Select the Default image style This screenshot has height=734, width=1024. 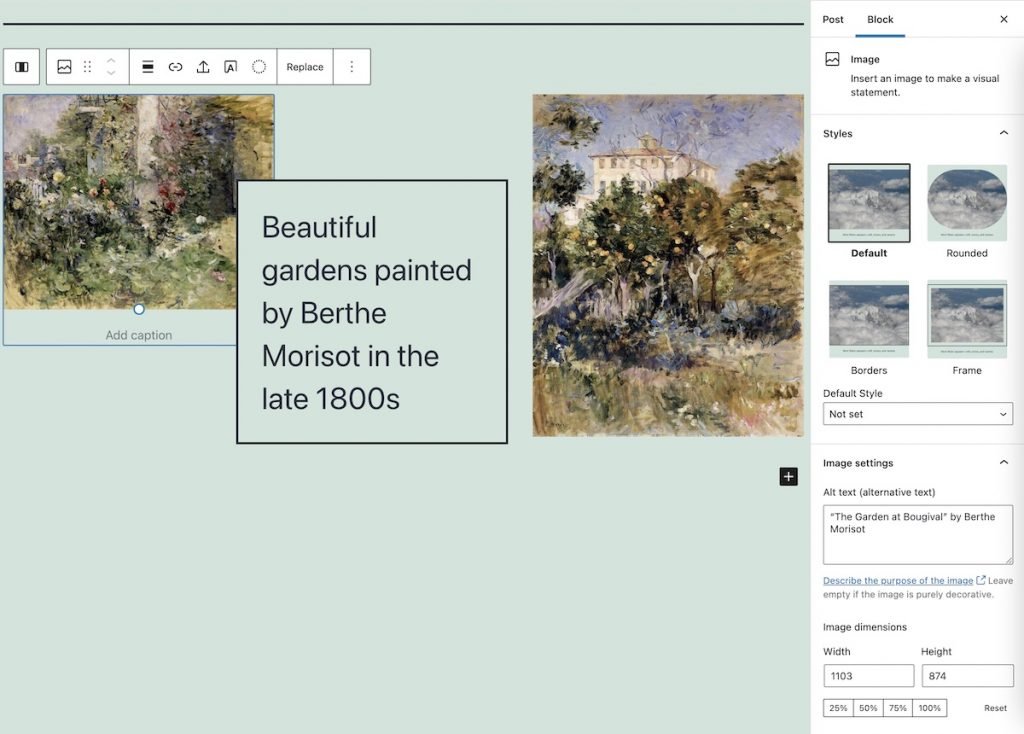pos(869,211)
